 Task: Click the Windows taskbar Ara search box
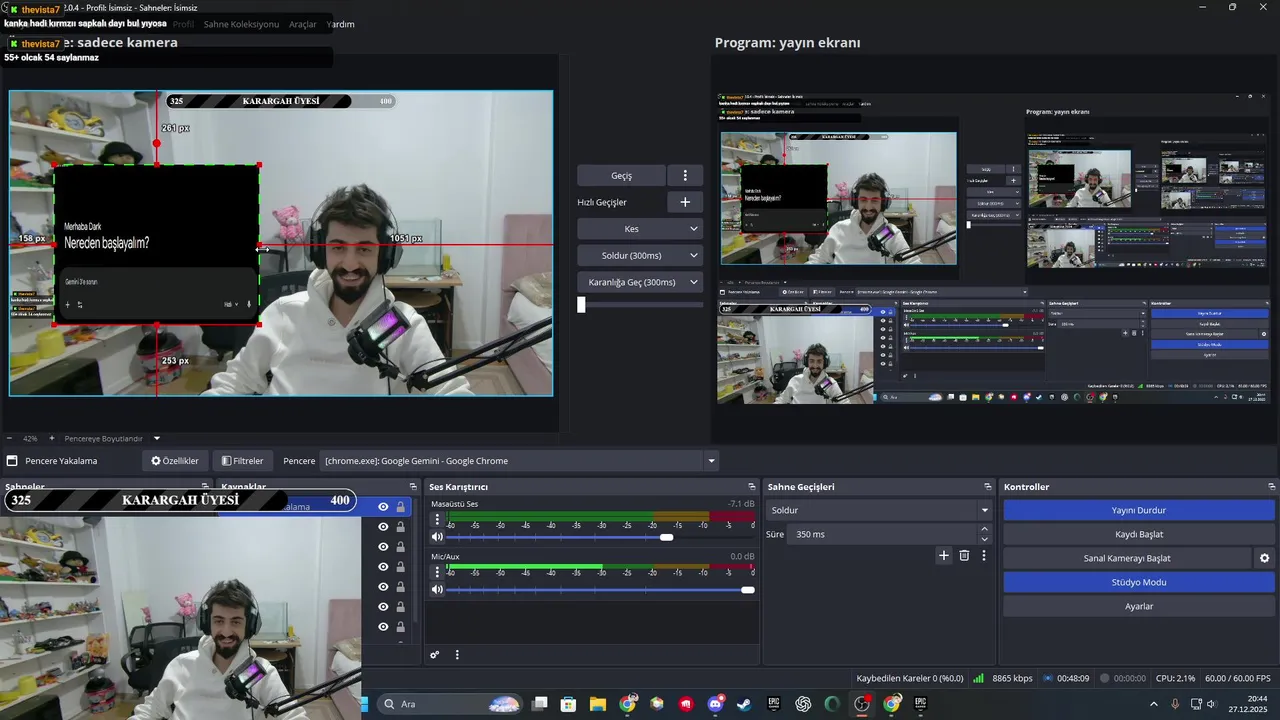(451, 704)
